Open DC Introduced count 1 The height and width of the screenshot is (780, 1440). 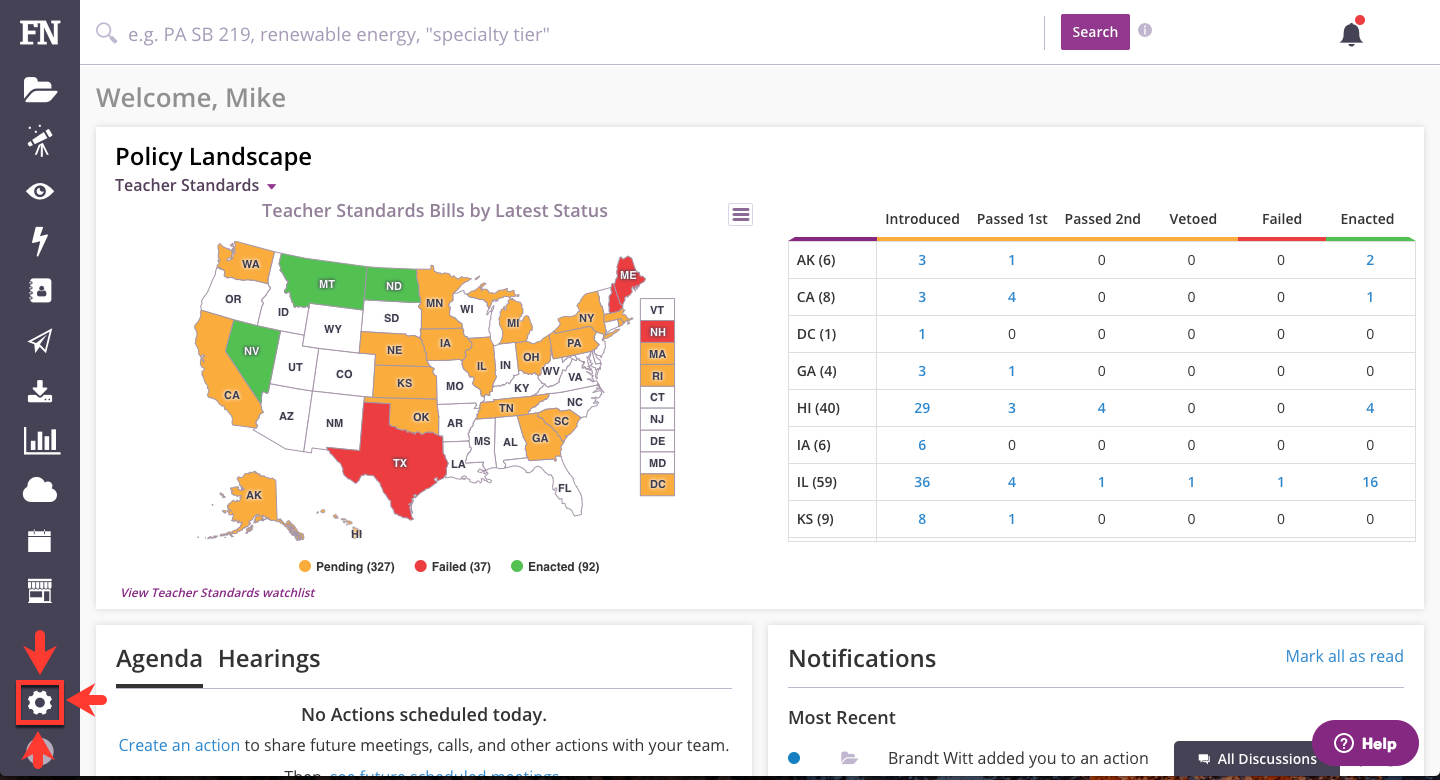coord(922,334)
